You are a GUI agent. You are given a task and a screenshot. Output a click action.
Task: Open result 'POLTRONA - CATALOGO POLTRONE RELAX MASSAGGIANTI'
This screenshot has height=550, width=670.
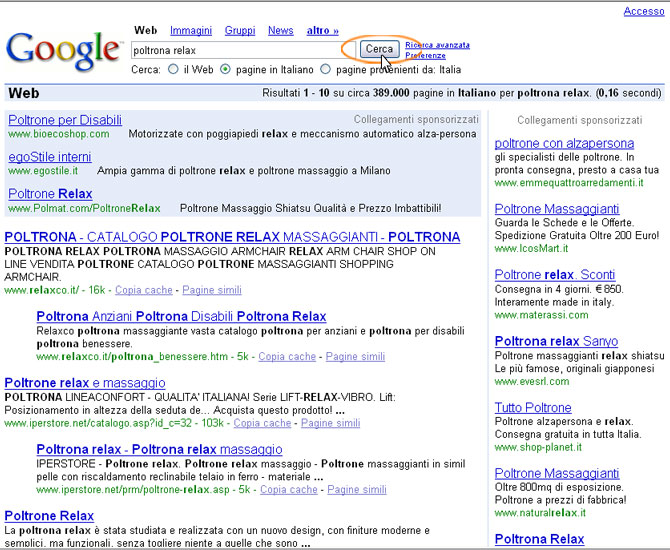pos(232,237)
